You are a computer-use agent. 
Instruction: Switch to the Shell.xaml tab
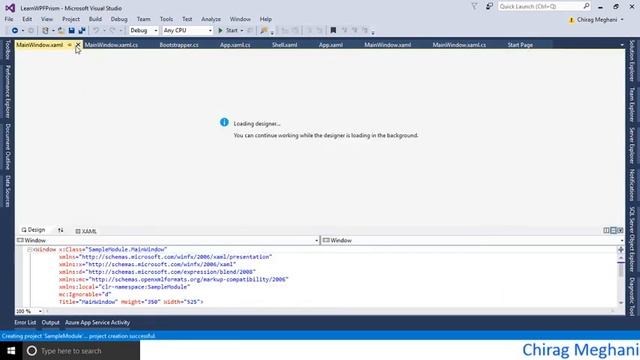284,45
